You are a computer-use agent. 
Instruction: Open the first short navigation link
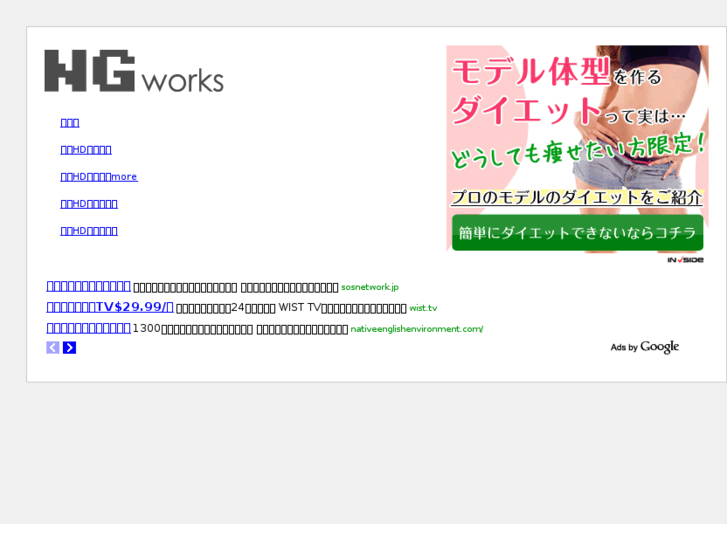(70, 123)
